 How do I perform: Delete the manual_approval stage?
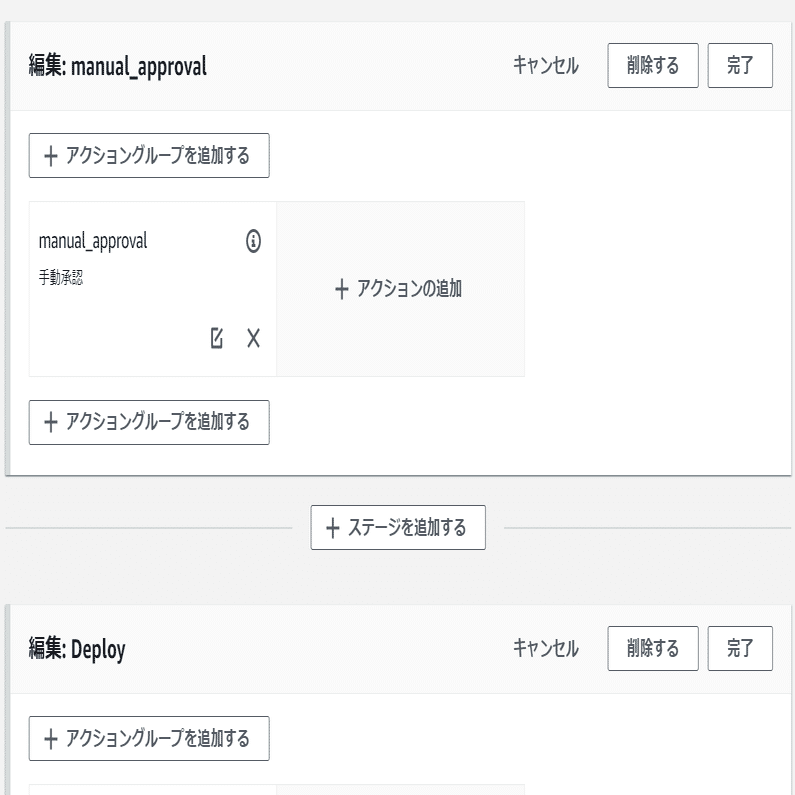tap(653, 66)
